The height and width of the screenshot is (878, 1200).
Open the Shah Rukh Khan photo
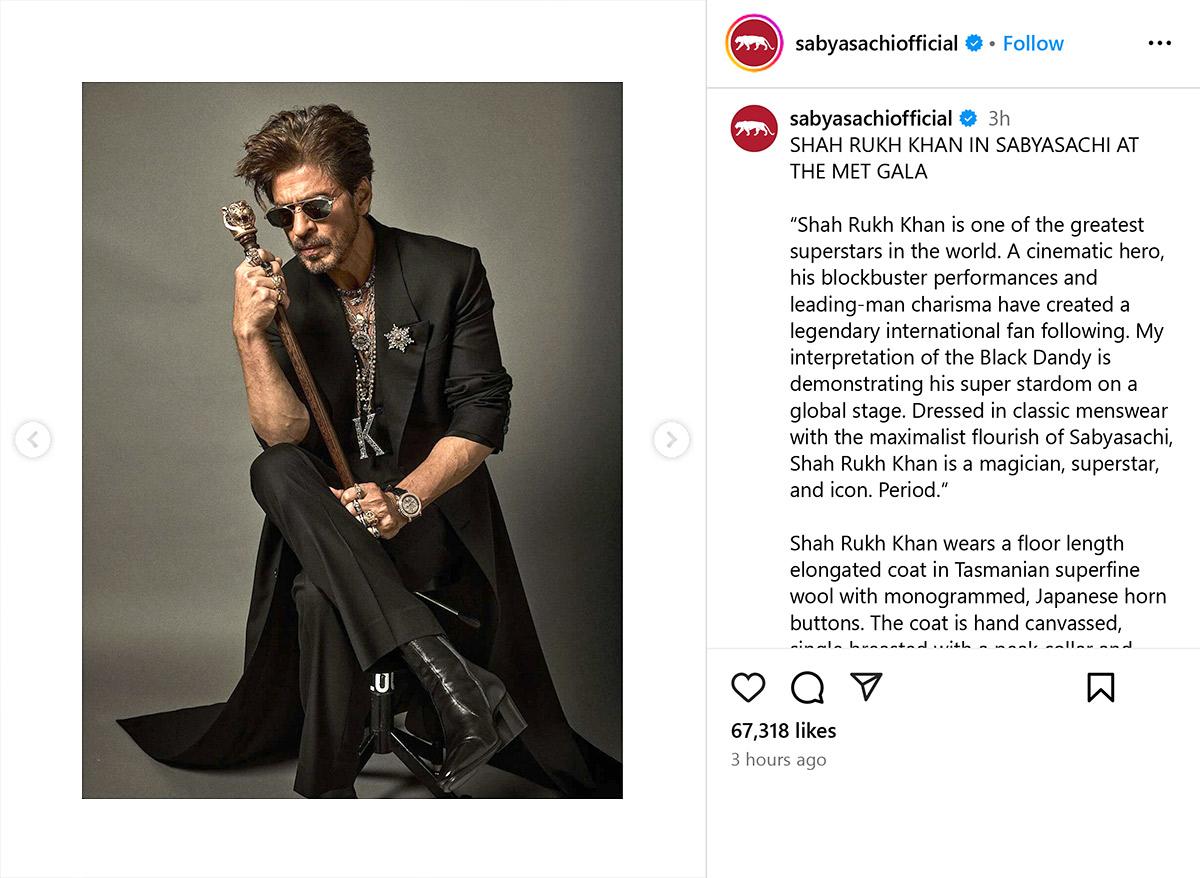pyautogui.click(x=352, y=440)
